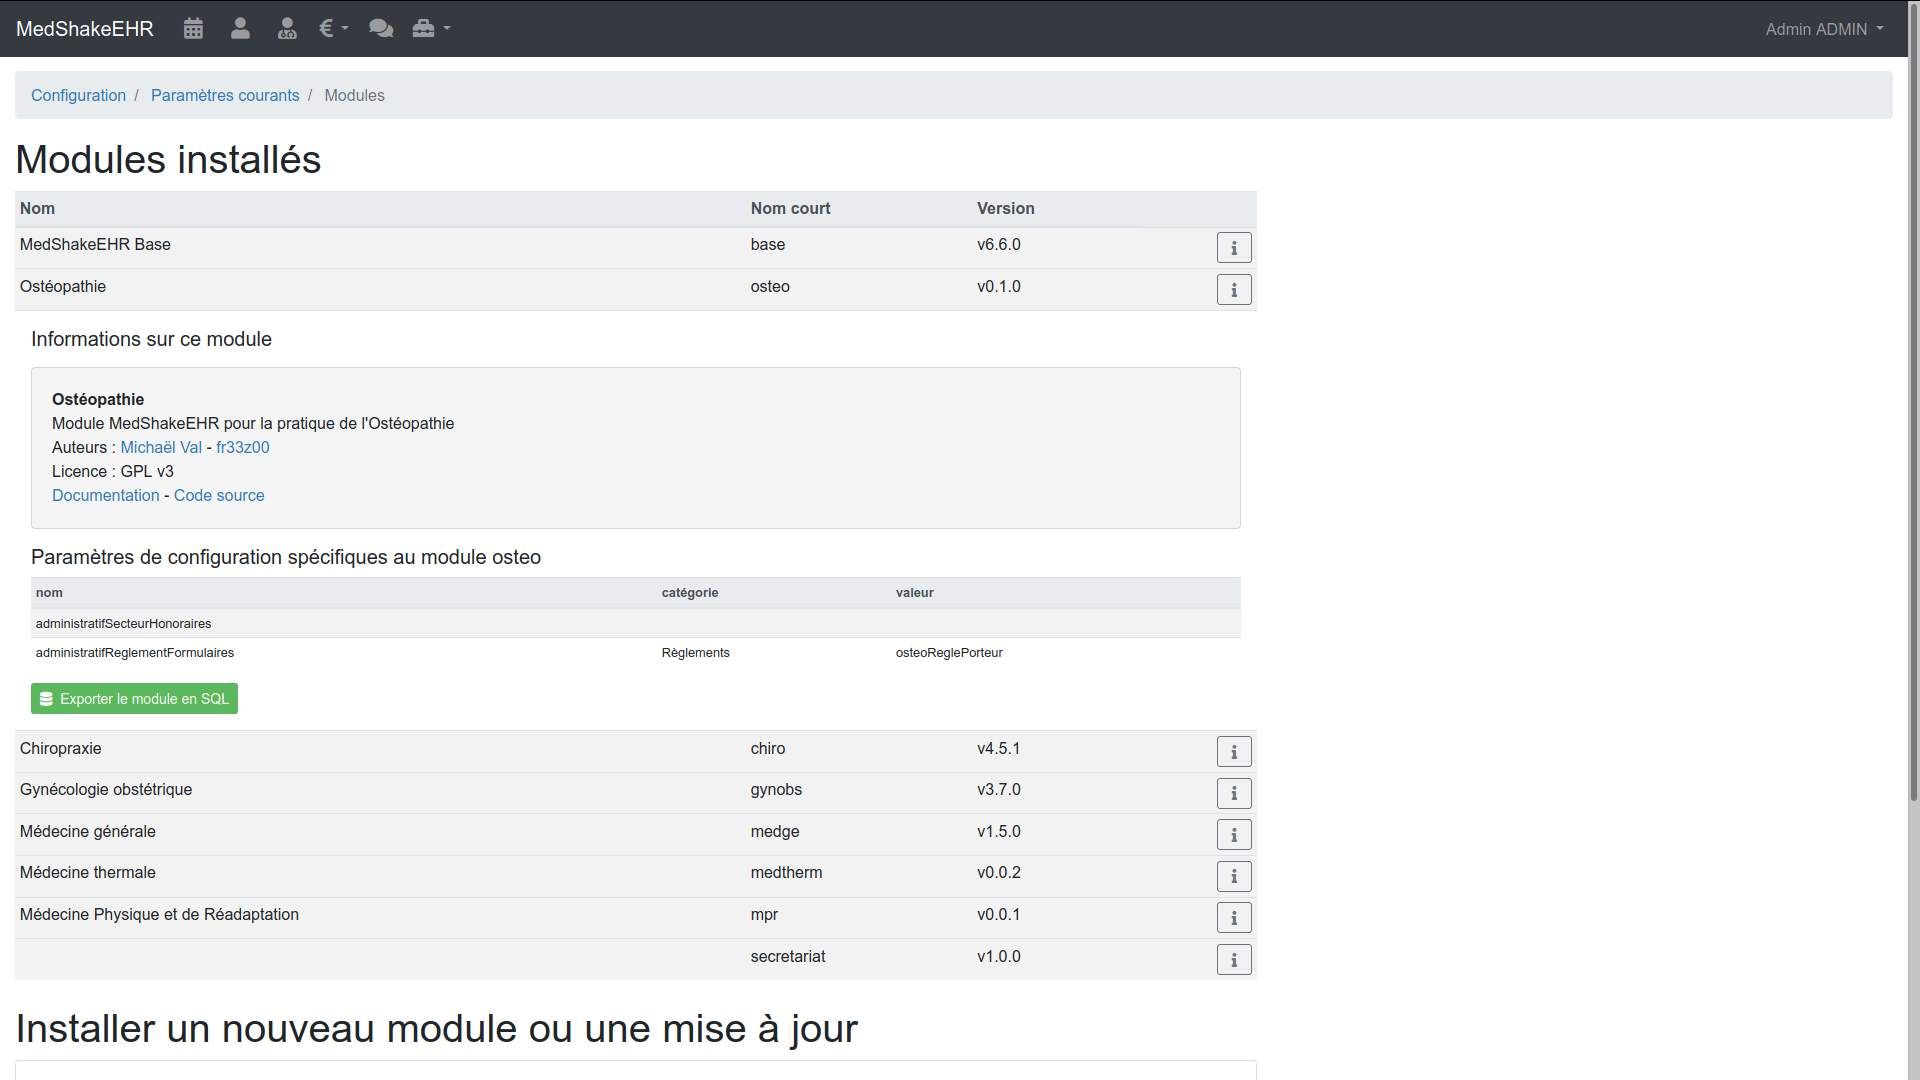Go to MedShakeEHR home logo
1920x1080 pixels.
(85, 29)
